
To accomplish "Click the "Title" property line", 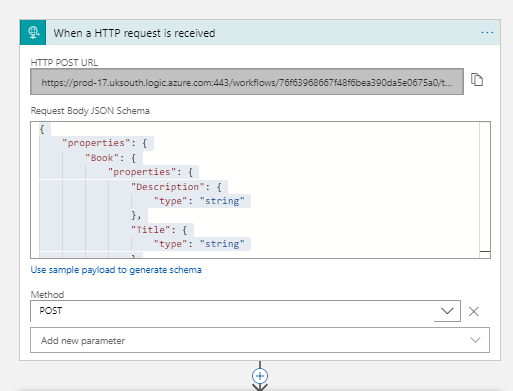I will point(159,230).
